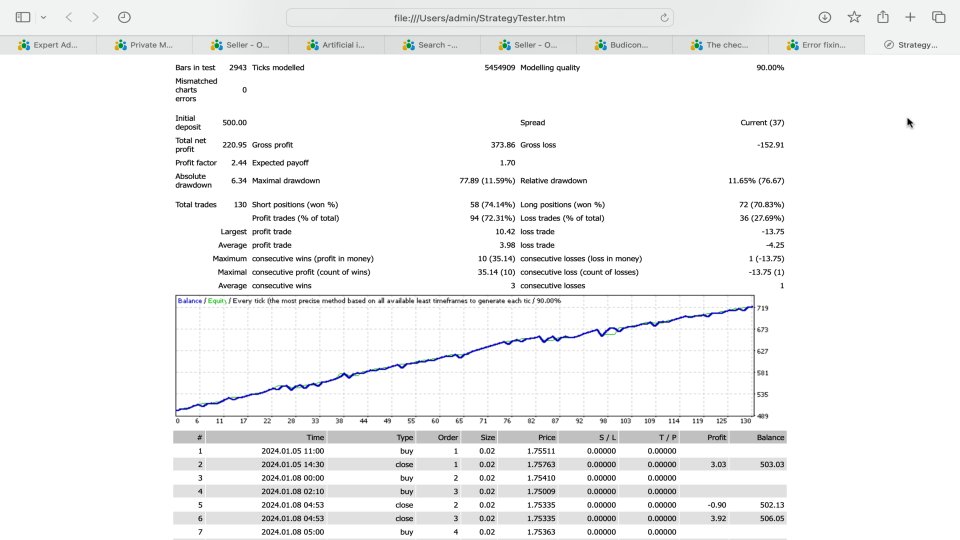Open browsing history clock icon
Screen dimensions: 960x540
click(x=124, y=17)
